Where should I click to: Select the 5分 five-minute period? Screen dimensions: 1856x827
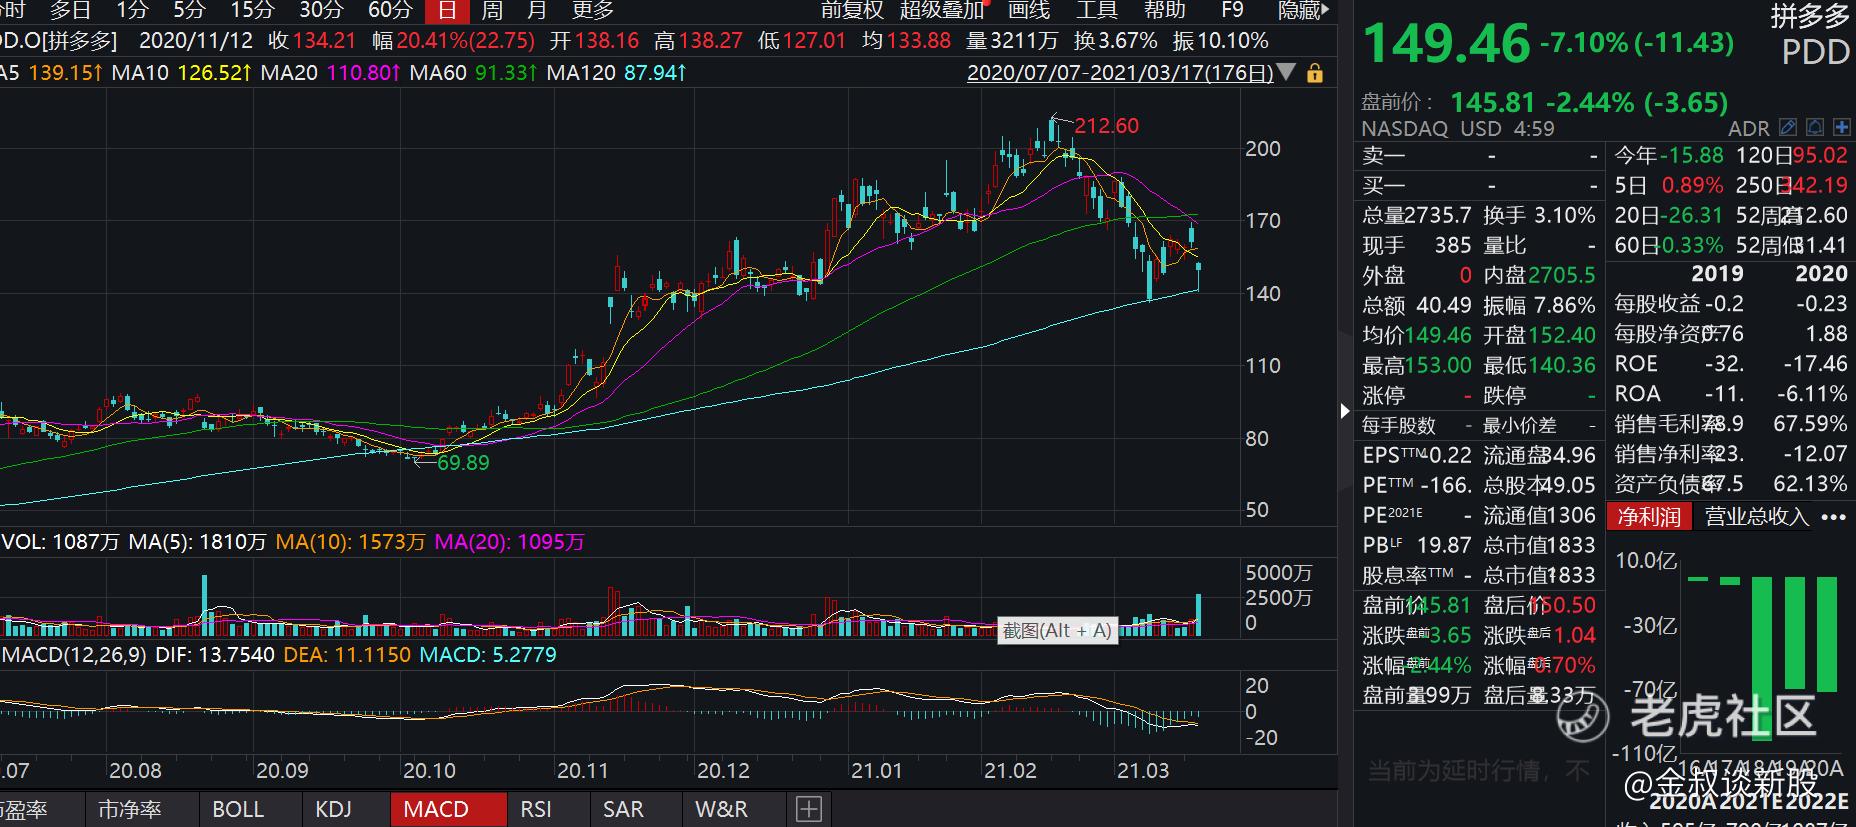(x=189, y=10)
